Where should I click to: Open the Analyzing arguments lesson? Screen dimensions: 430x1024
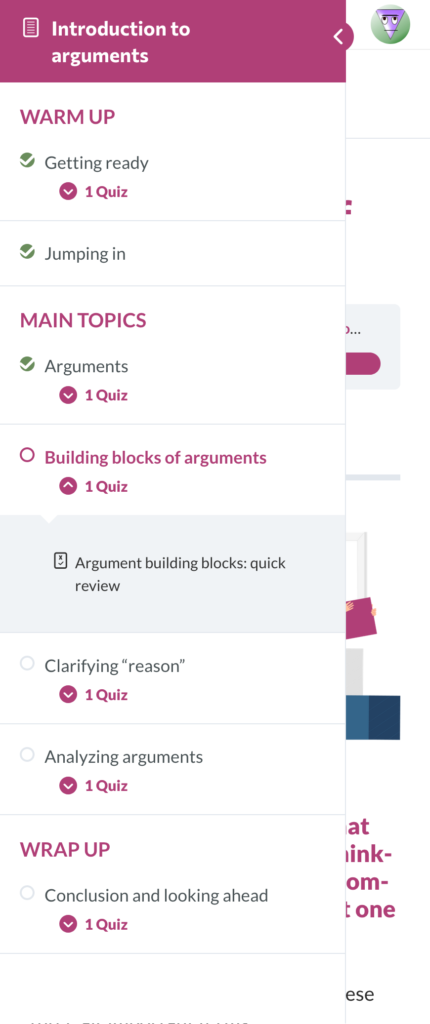tap(124, 757)
